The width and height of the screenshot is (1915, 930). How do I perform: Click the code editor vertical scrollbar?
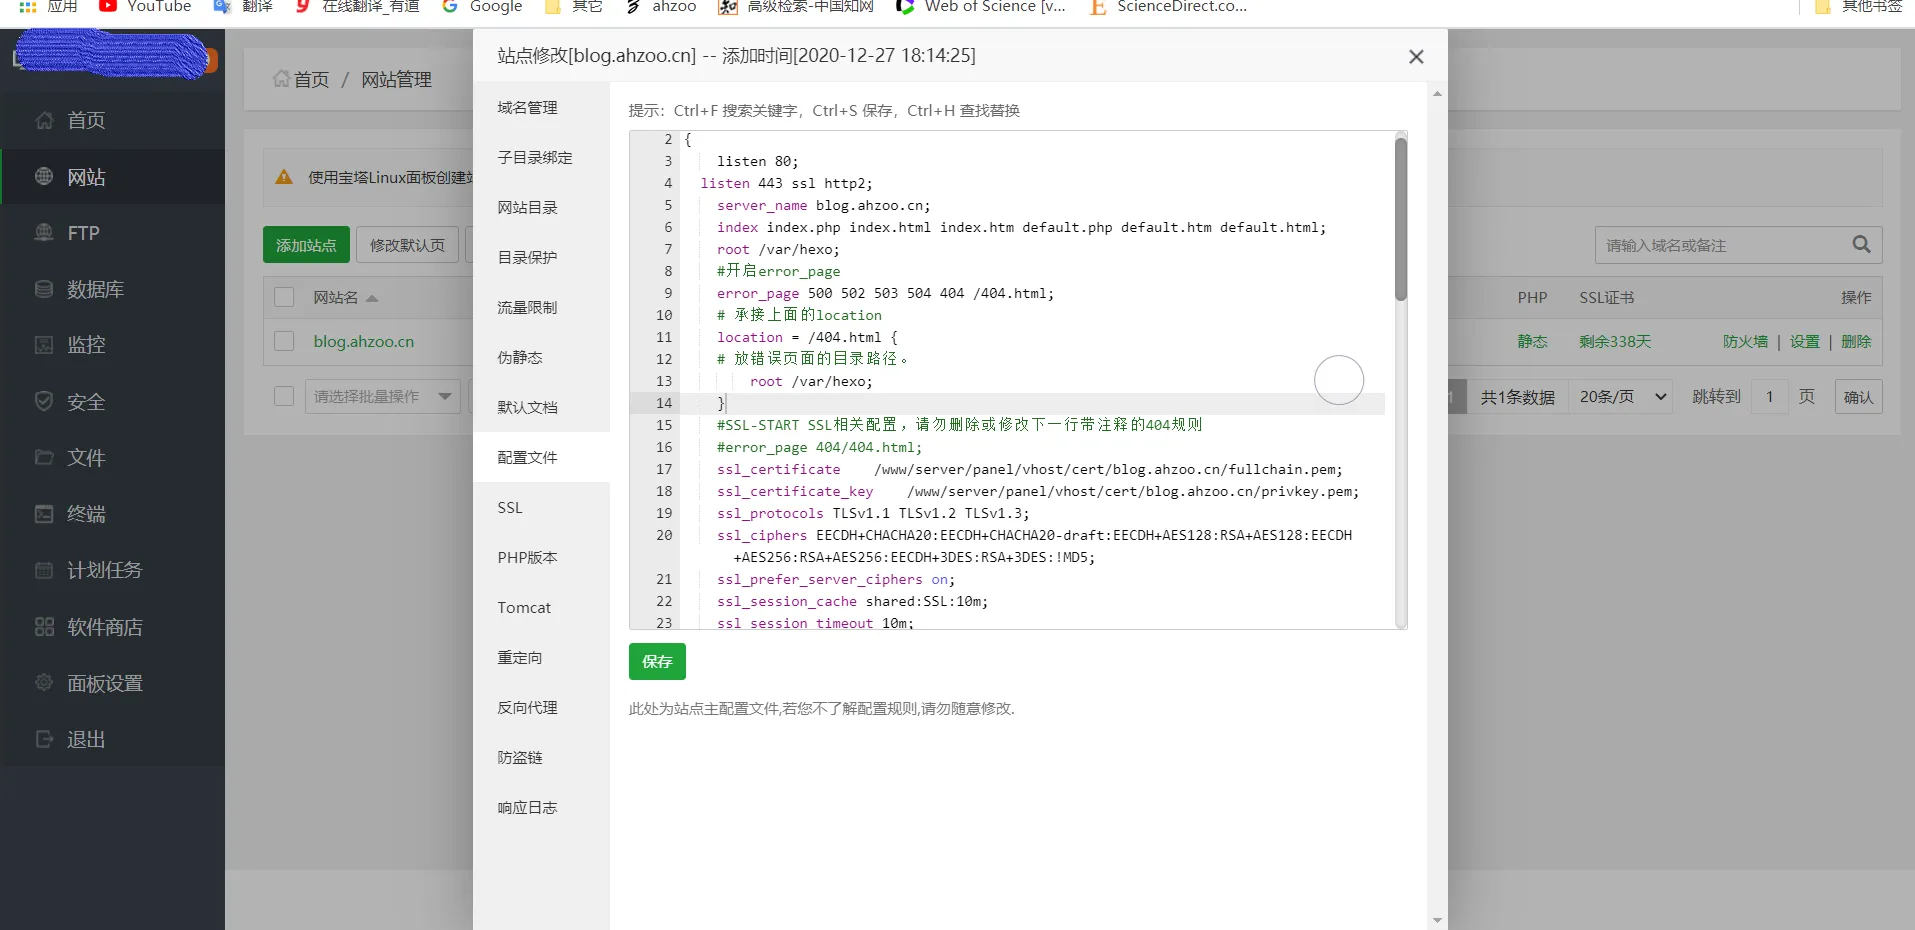coord(1400,220)
